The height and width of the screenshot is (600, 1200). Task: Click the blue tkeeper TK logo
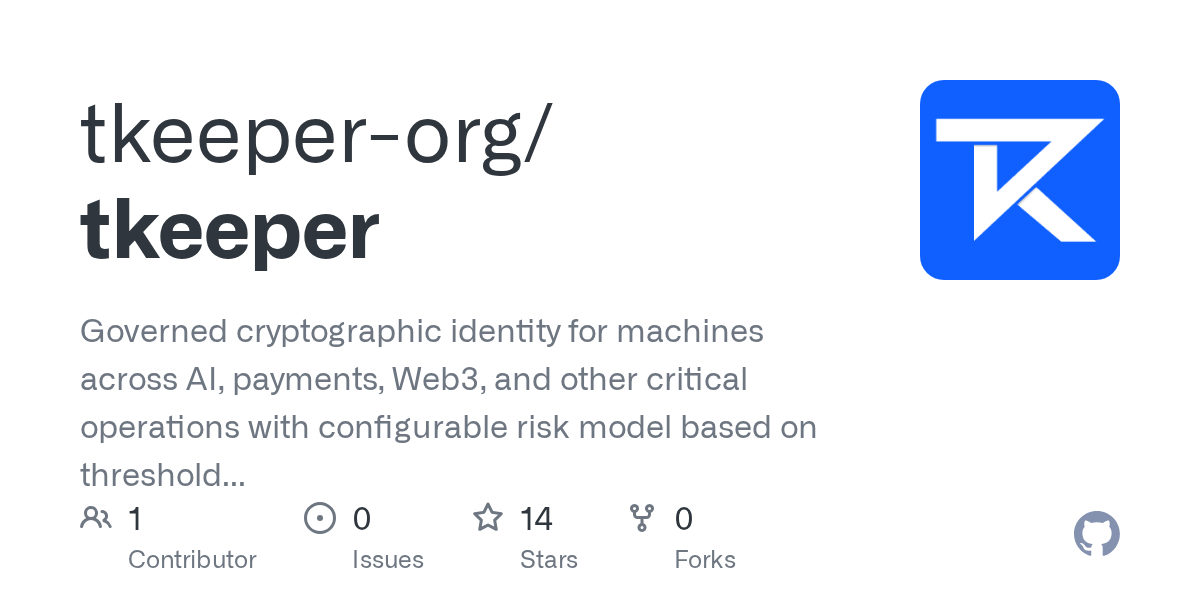click(1020, 180)
